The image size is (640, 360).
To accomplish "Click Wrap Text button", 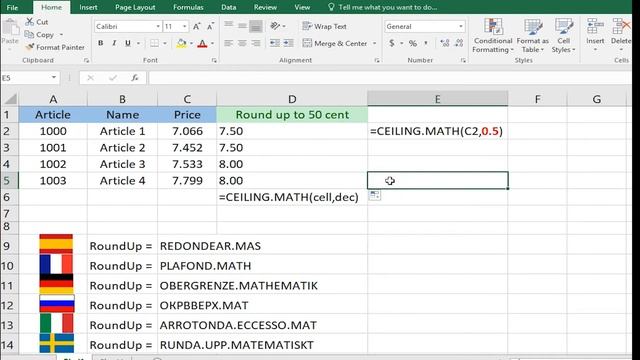I will 324,27.
